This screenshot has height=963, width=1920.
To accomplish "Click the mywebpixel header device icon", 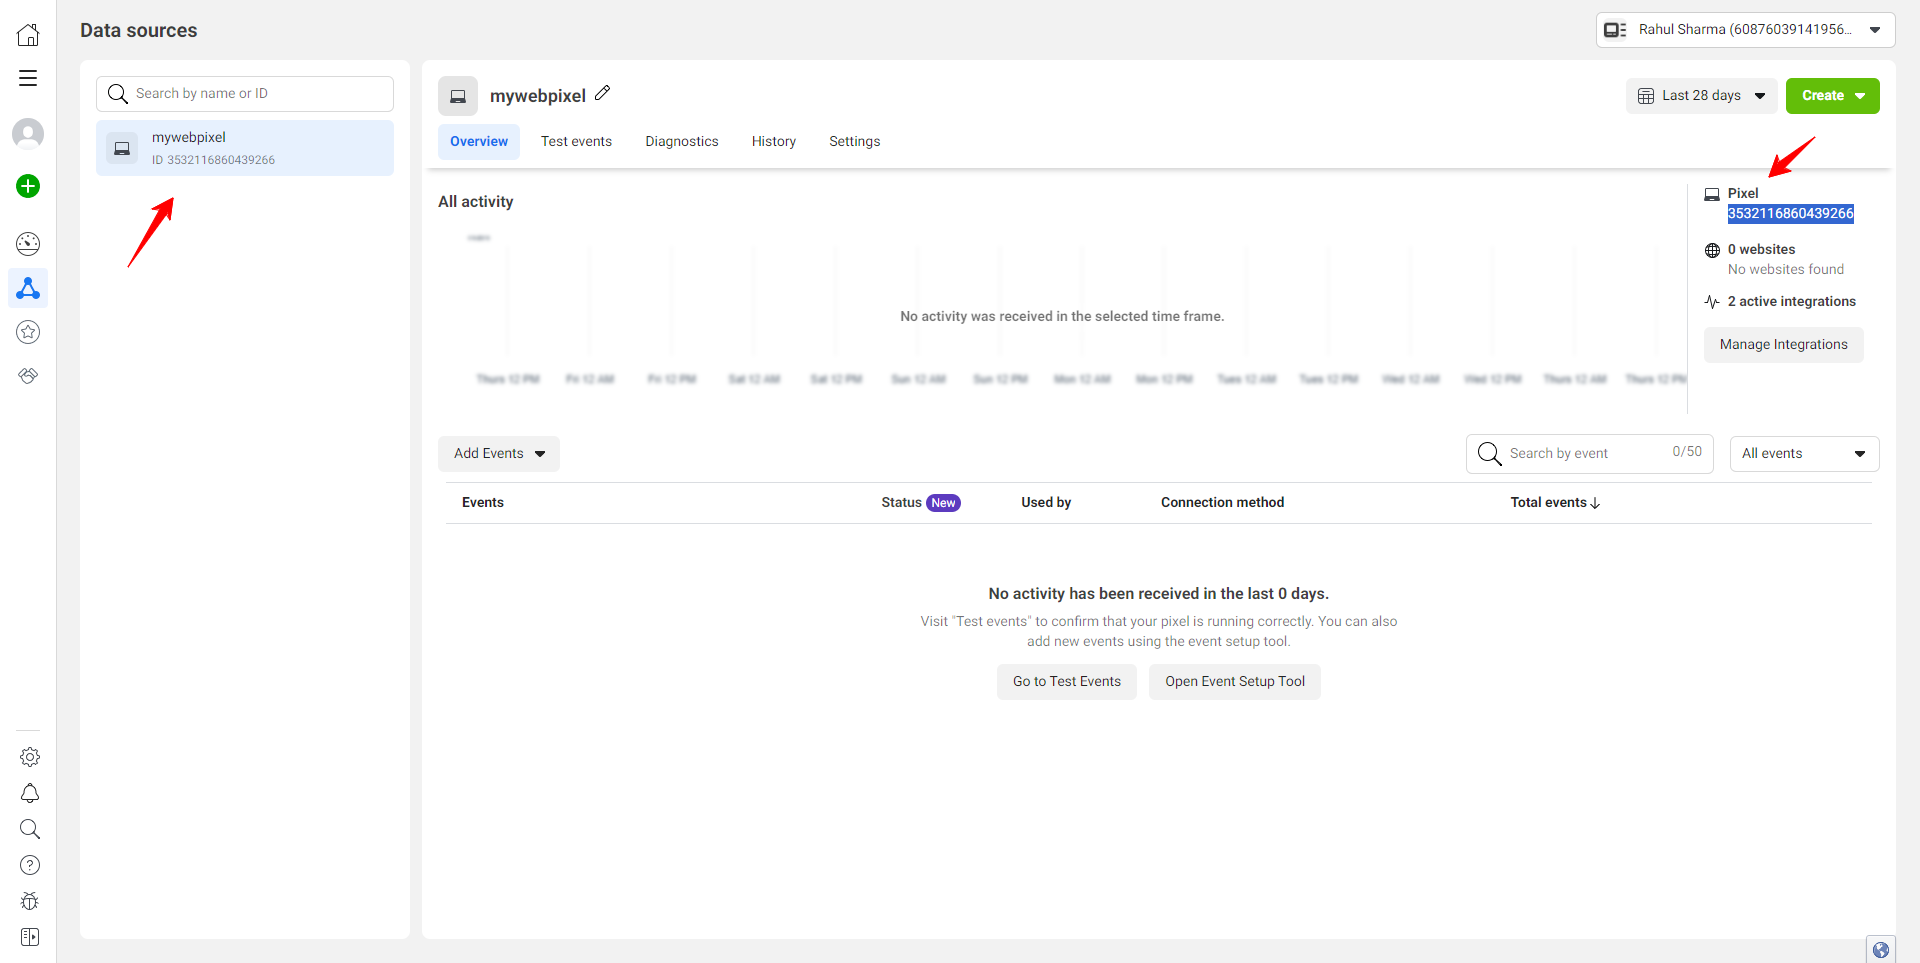I will (458, 96).
